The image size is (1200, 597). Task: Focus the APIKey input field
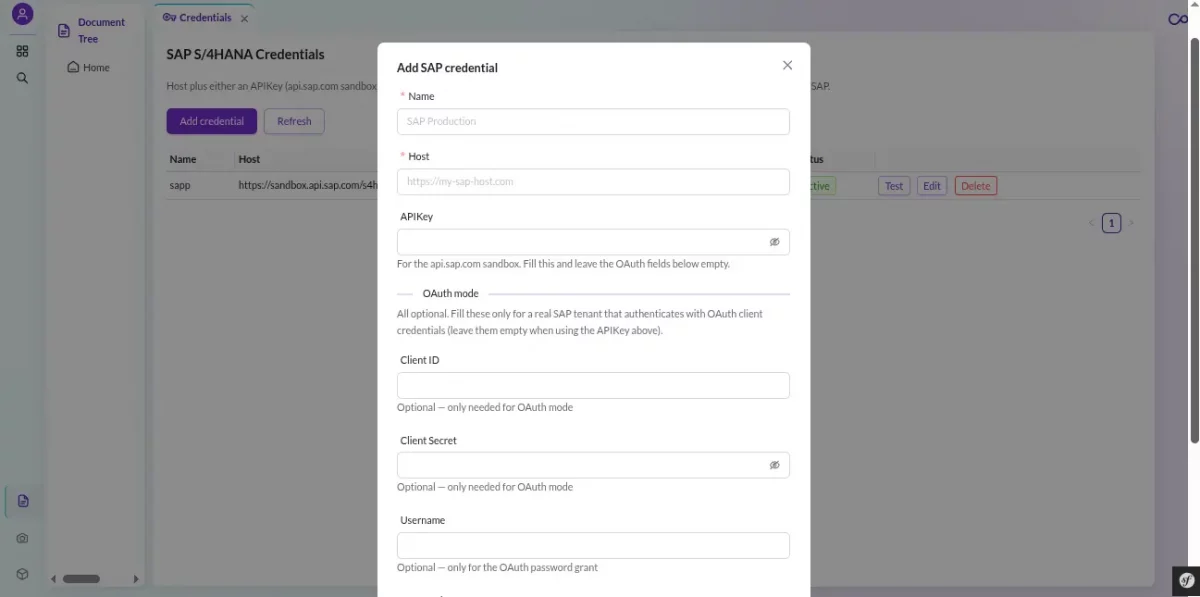click(x=593, y=242)
